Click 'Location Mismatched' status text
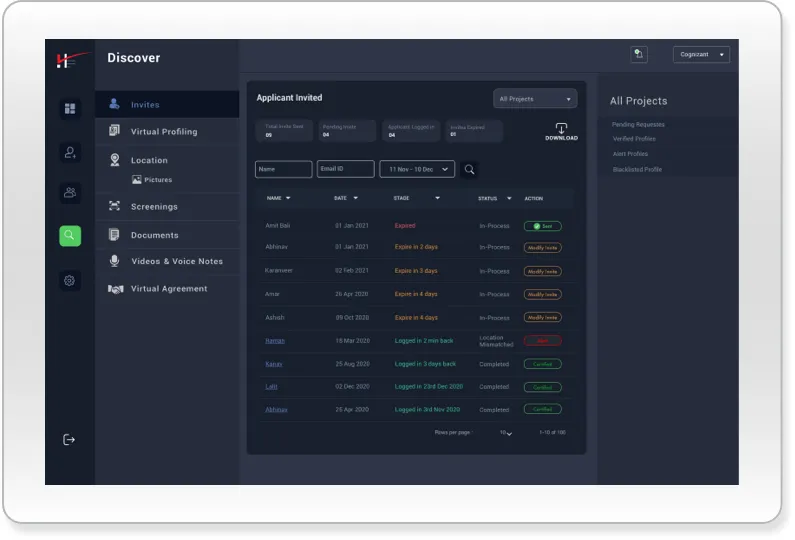This screenshot has width=795, height=540. pyautogui.click(x=496, y=341)
